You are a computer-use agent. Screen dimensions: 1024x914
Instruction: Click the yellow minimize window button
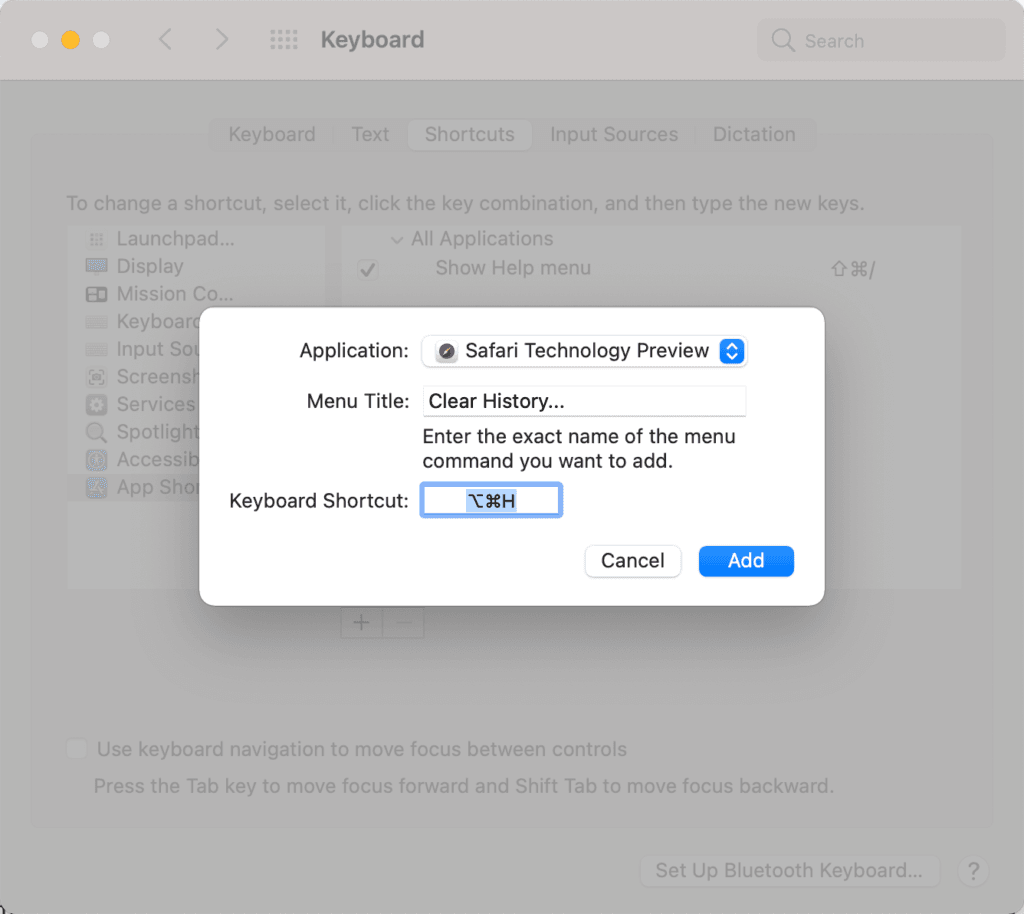71,40
